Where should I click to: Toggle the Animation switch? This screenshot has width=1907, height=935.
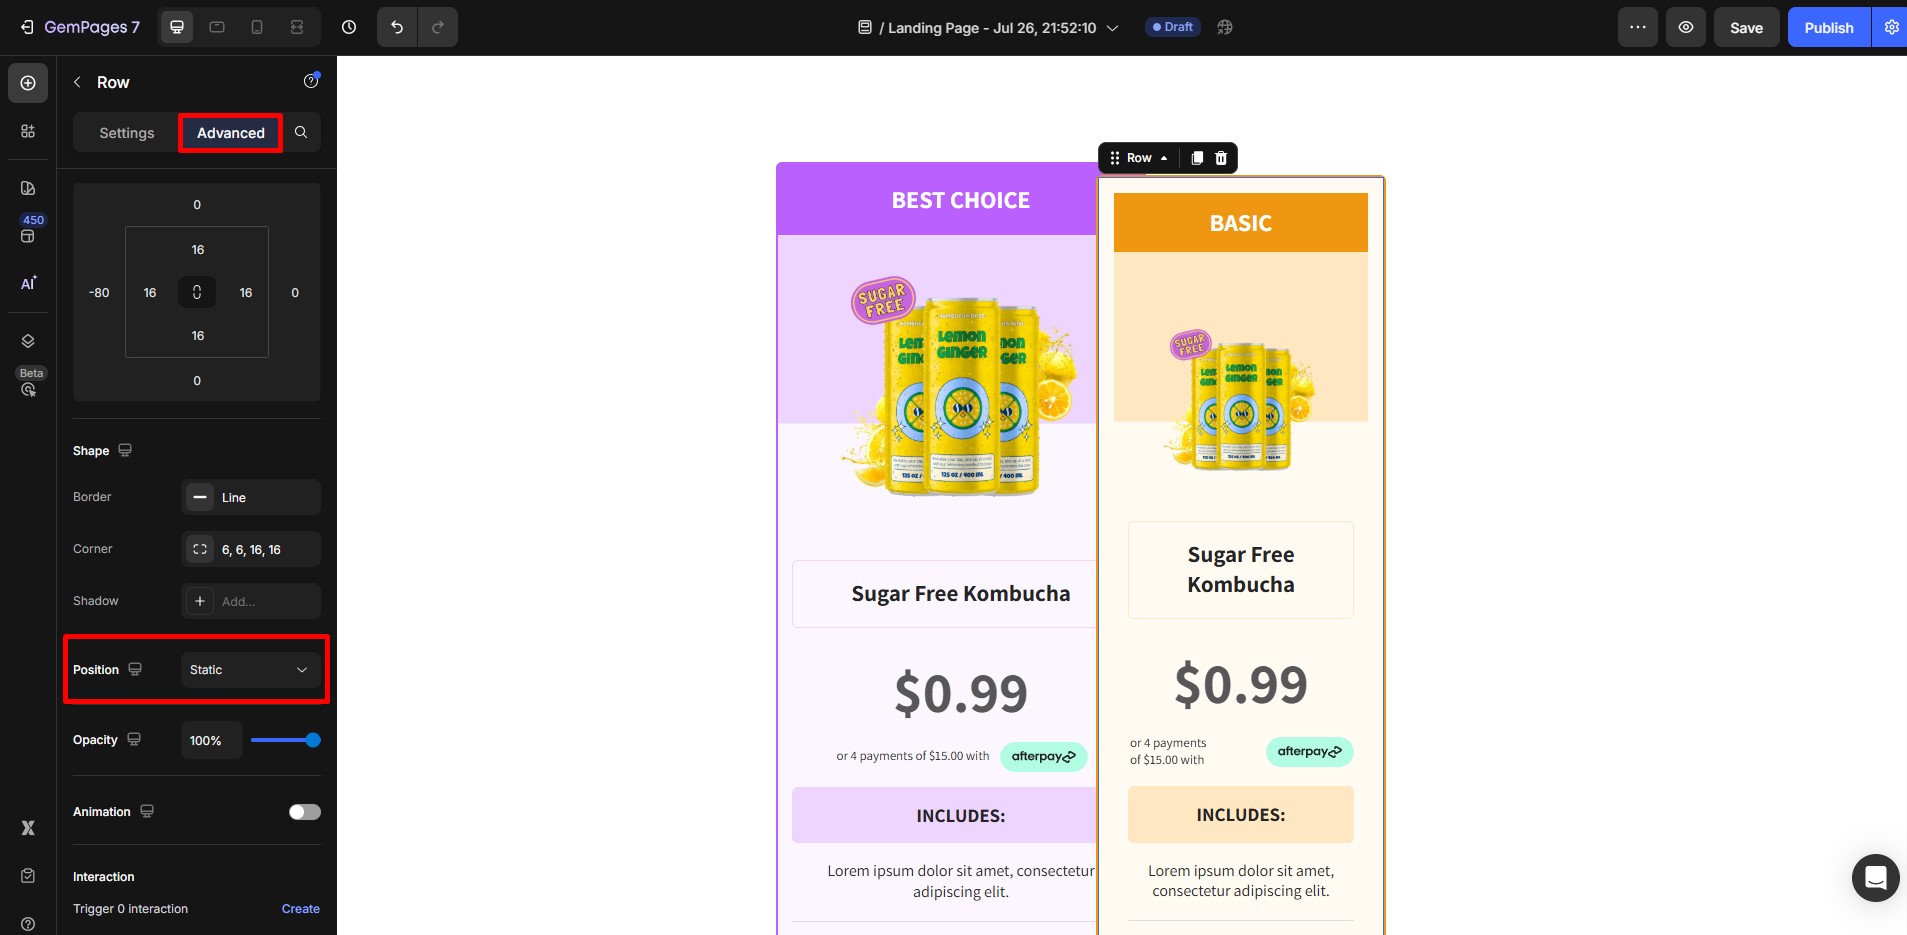(x=305, y=812)
